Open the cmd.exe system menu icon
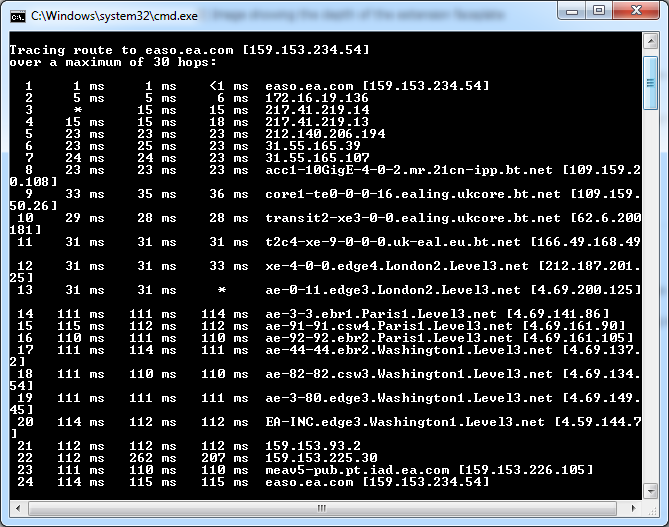This screenshot has height=527, width=669. pos(18,17)
